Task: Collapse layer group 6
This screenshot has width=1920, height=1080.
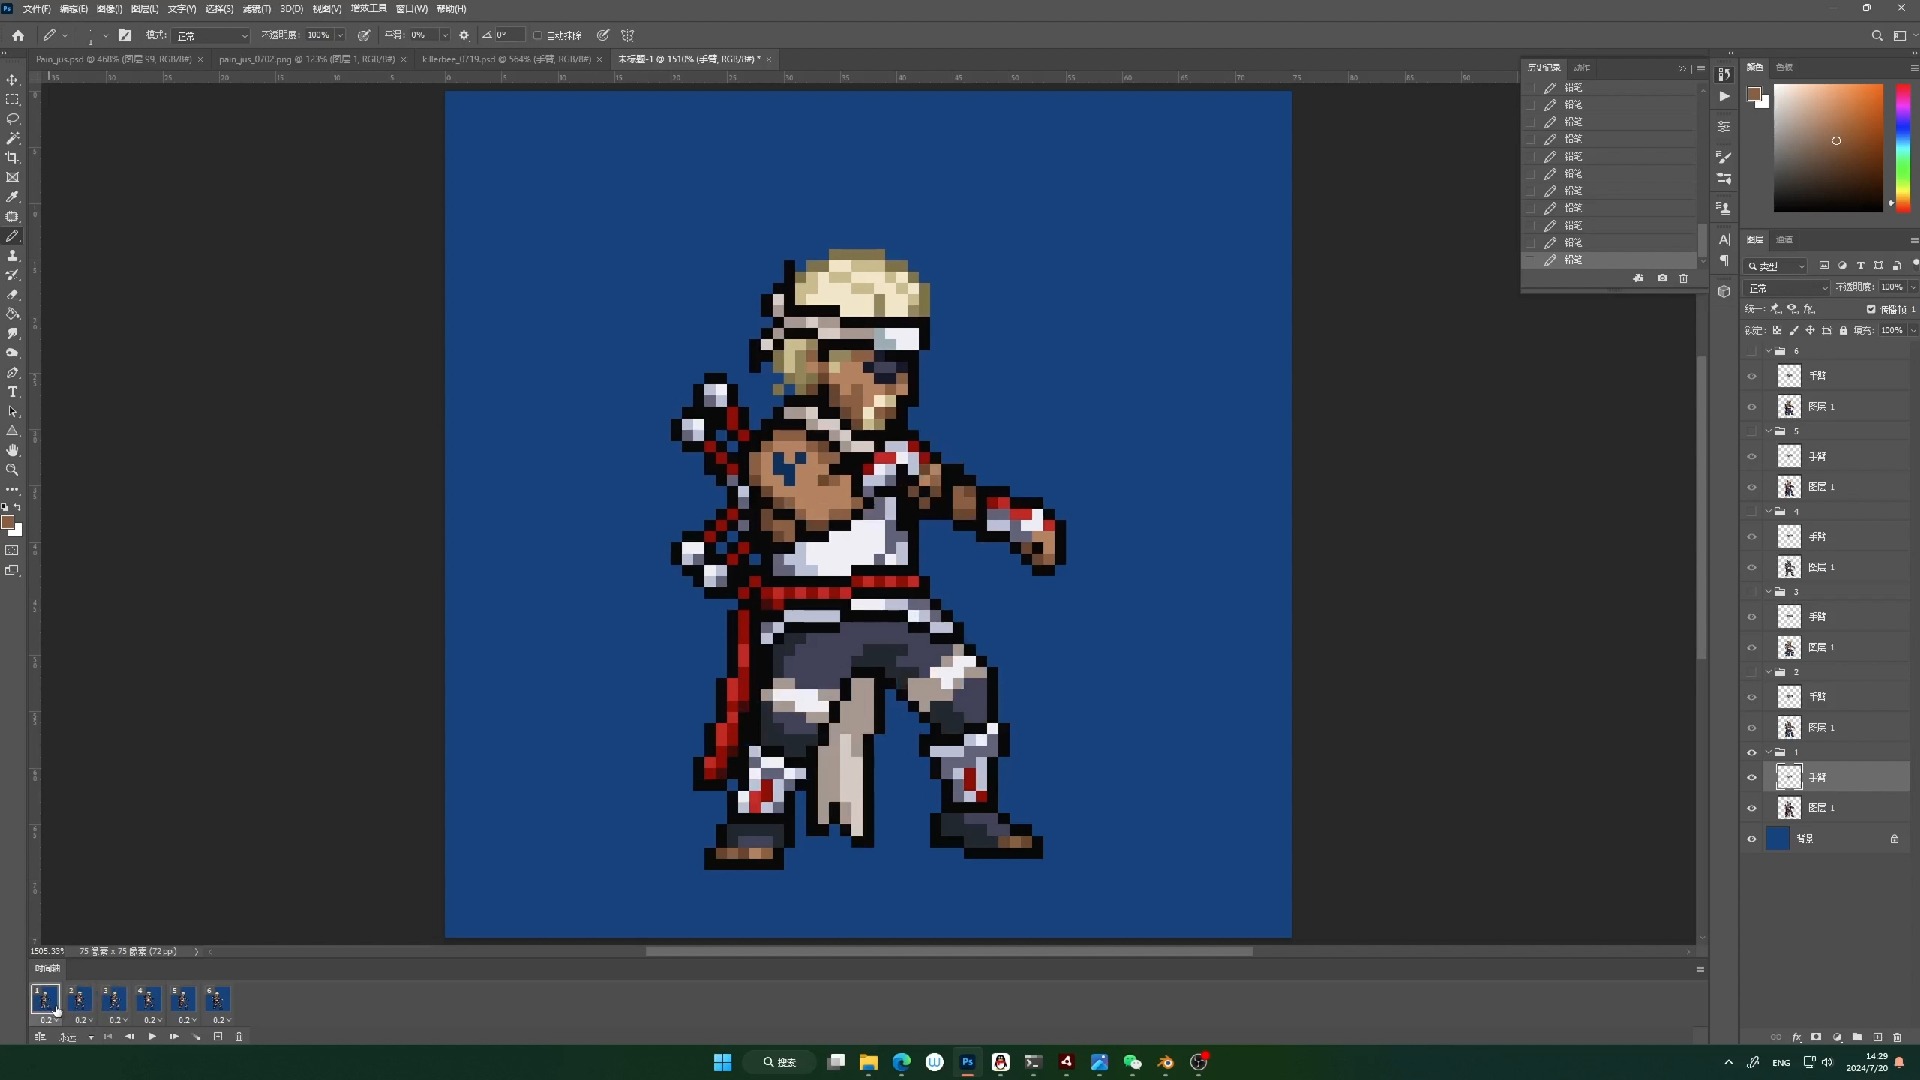Action: click(x=1769, y=351)
